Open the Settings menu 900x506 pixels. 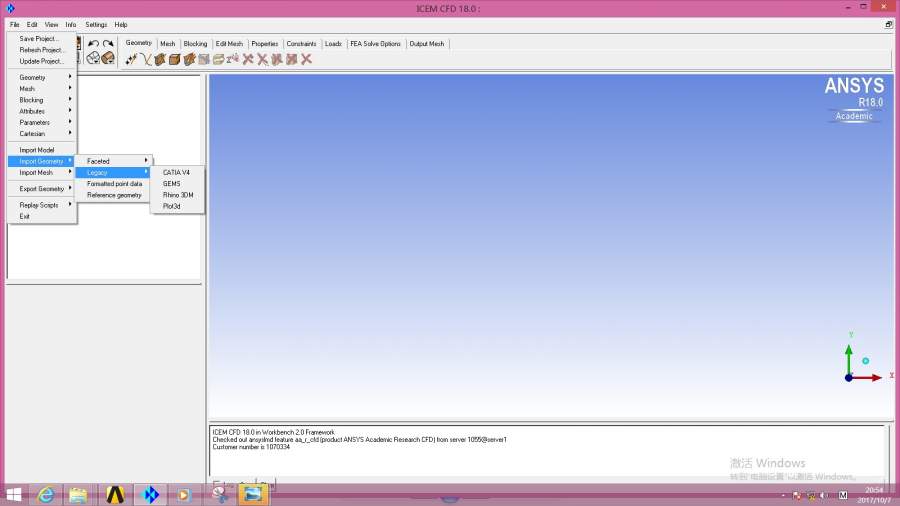click(x=96, y=25)
